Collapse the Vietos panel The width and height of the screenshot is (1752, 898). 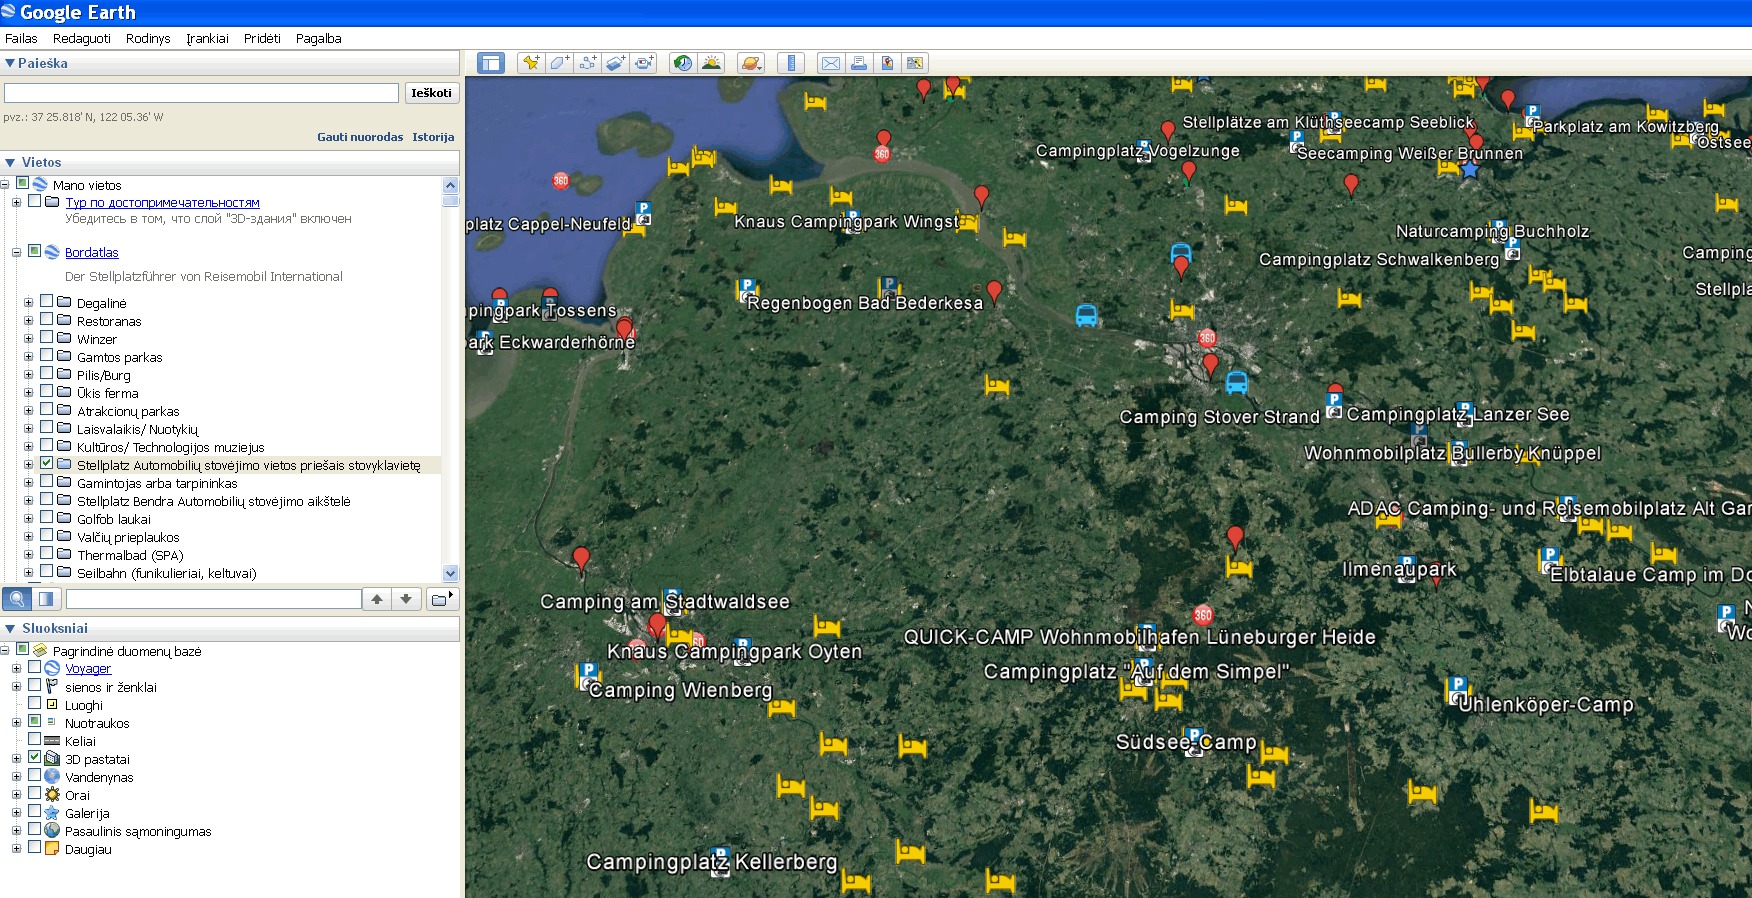(10, 162)
